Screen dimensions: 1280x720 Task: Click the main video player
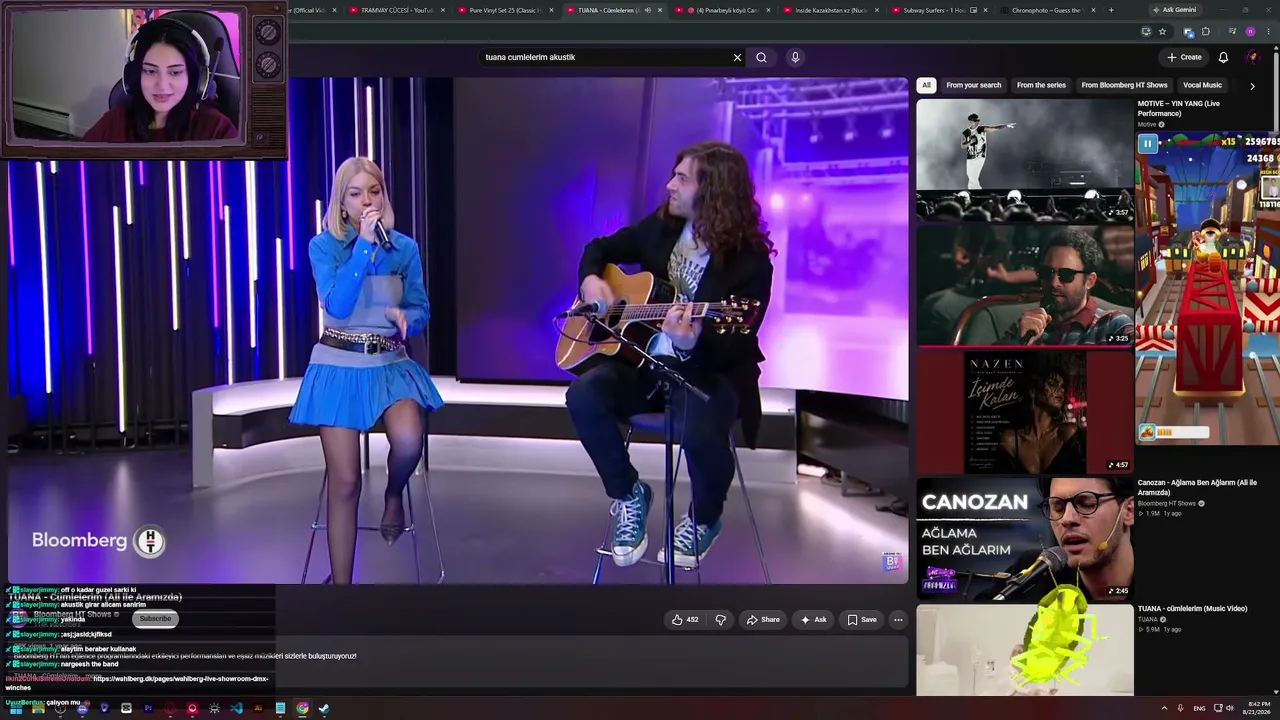[x=458, y=330]
